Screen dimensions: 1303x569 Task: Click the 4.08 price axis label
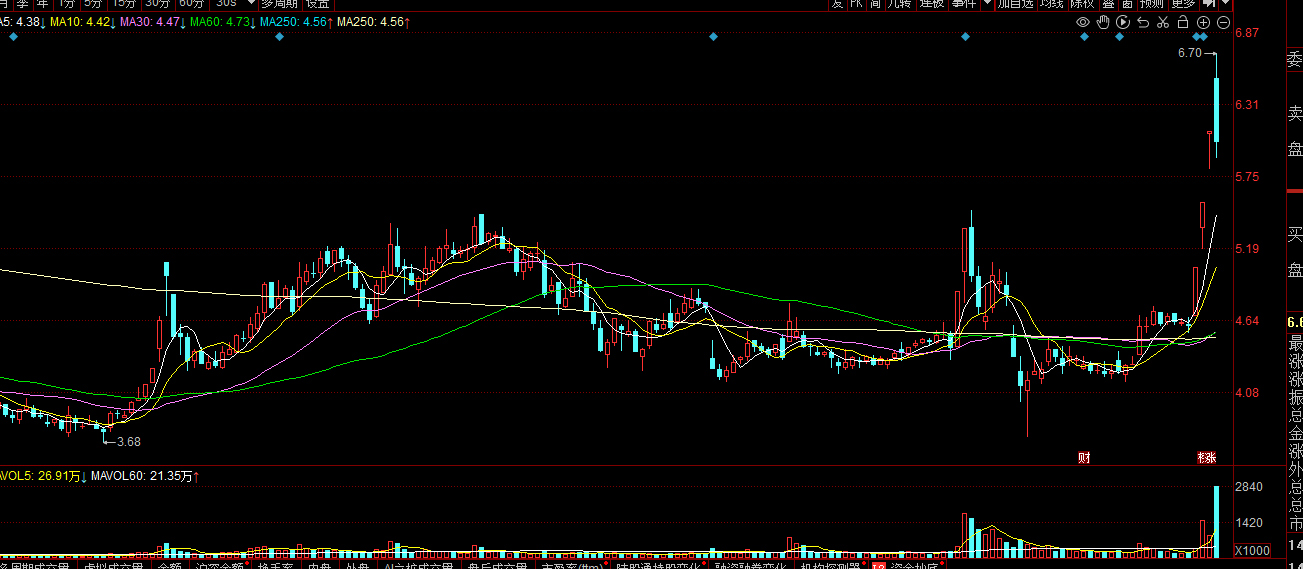[x=1246, y=393]
